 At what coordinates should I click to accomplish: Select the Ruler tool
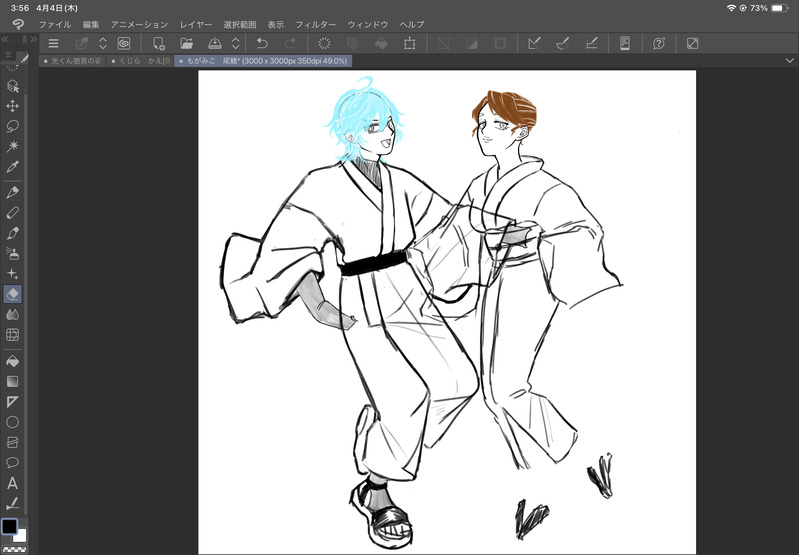pos(12,402)
